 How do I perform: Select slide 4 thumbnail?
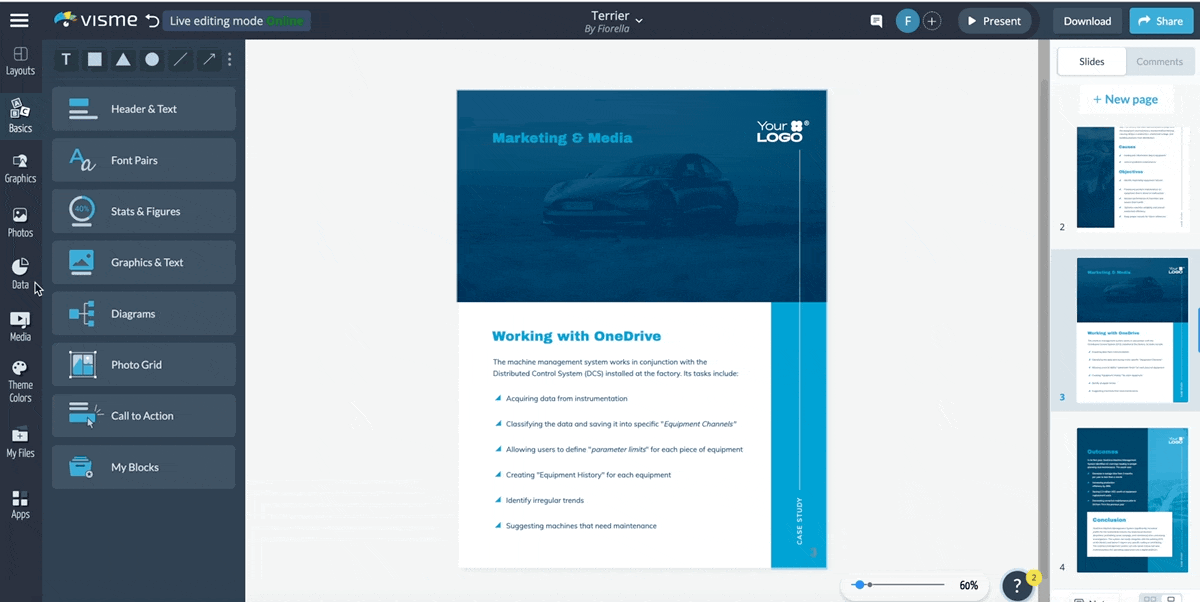[1131, 497]
